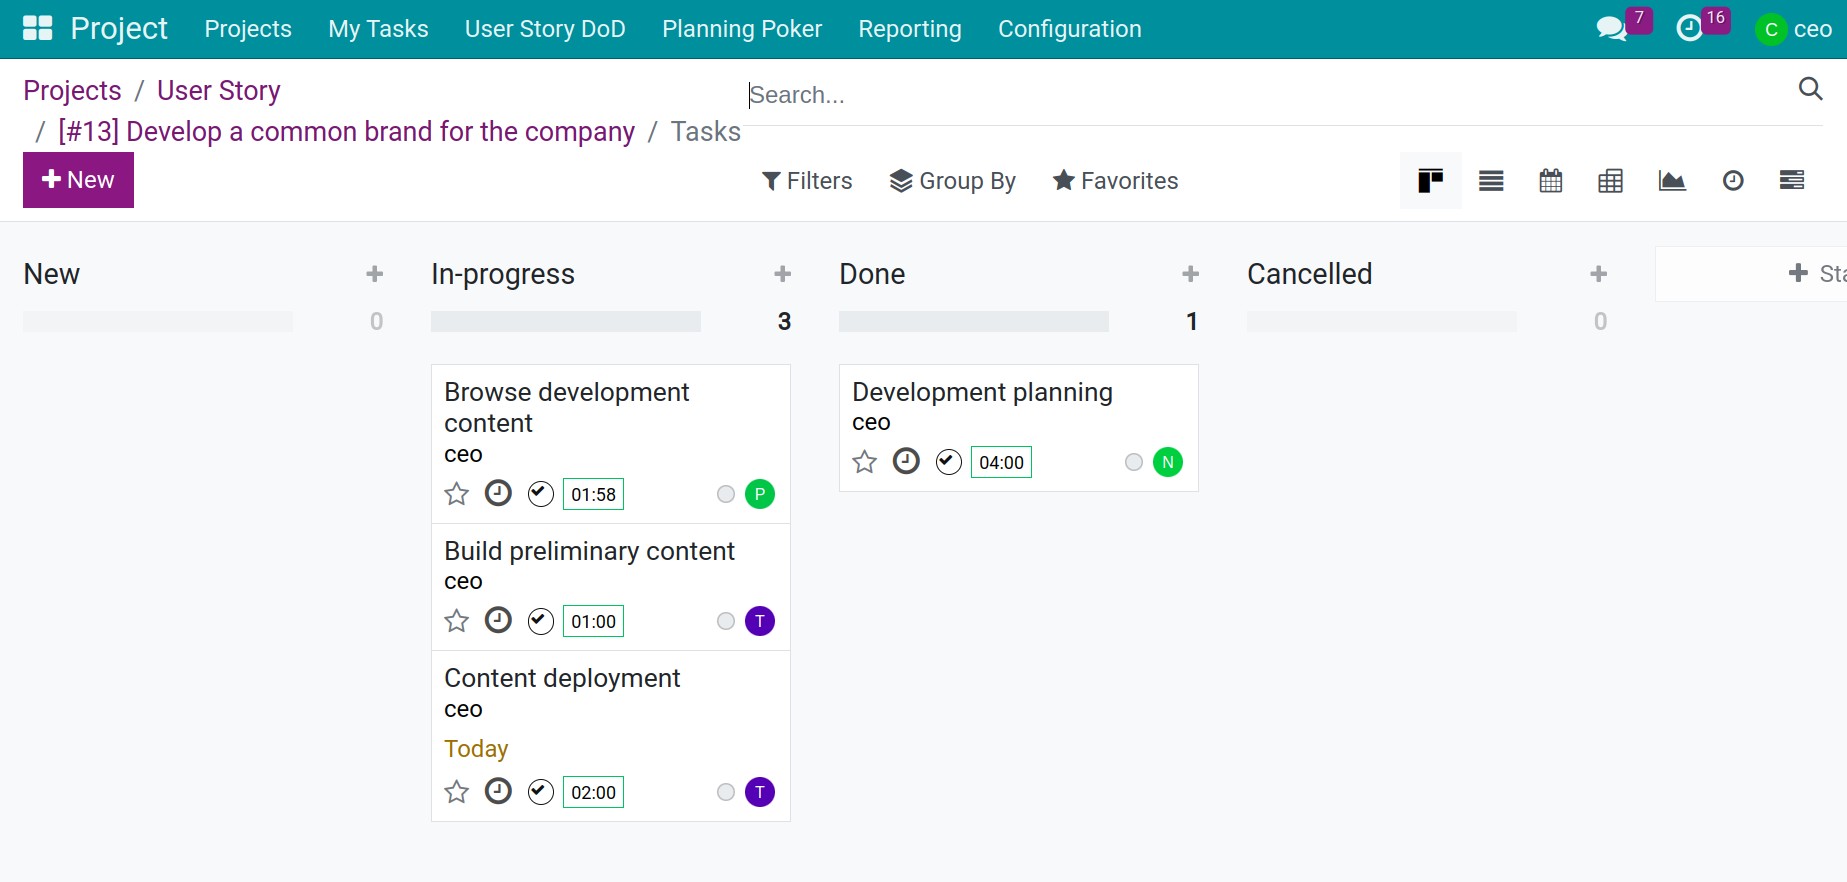The image size is (1847, 882).
Task: Click the In-progress column header title
Action: (x=503, y=274)
